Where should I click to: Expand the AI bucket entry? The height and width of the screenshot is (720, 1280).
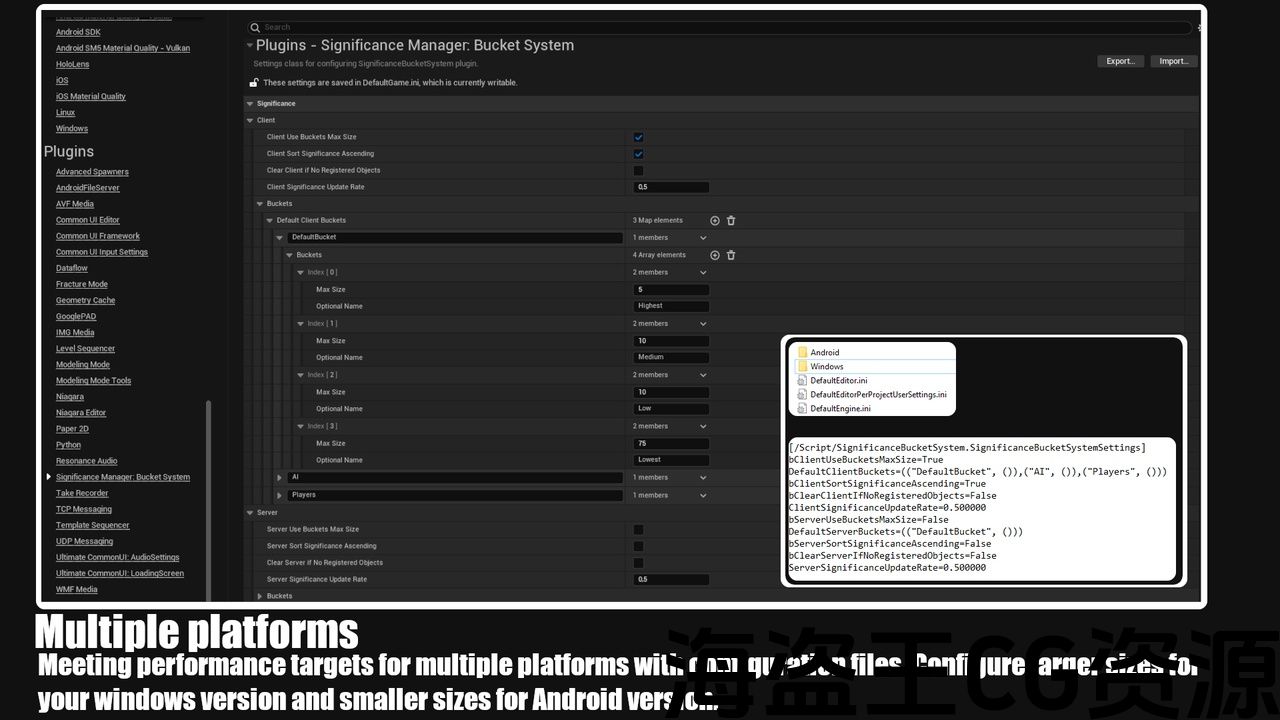tap(279, 478)
